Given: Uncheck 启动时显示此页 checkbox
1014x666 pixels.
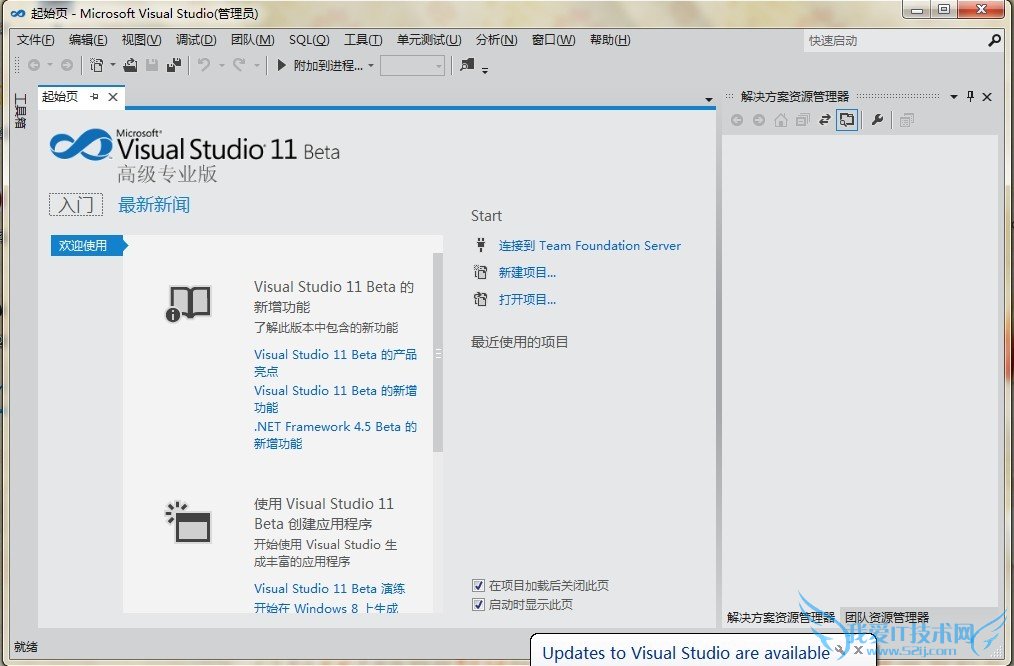Looking at the screenshot, I should coord(478,605).
